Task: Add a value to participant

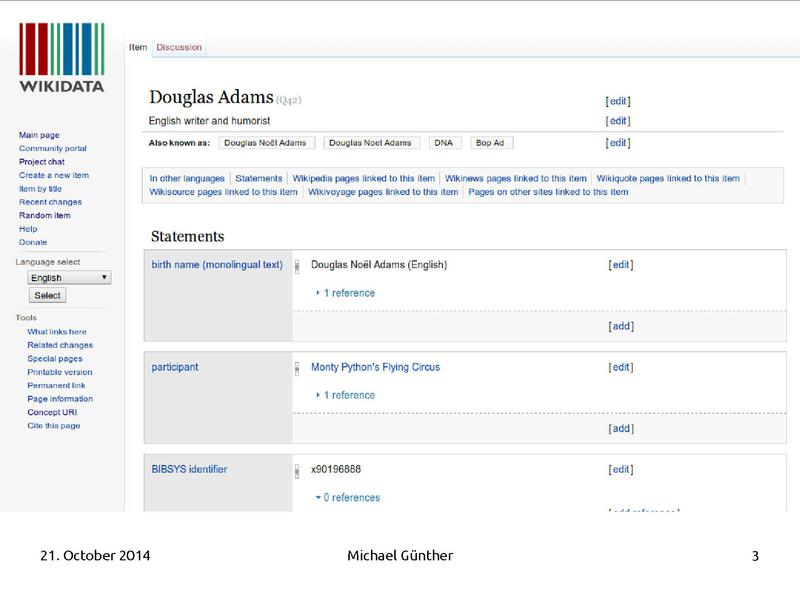Action: pos(621,429)
